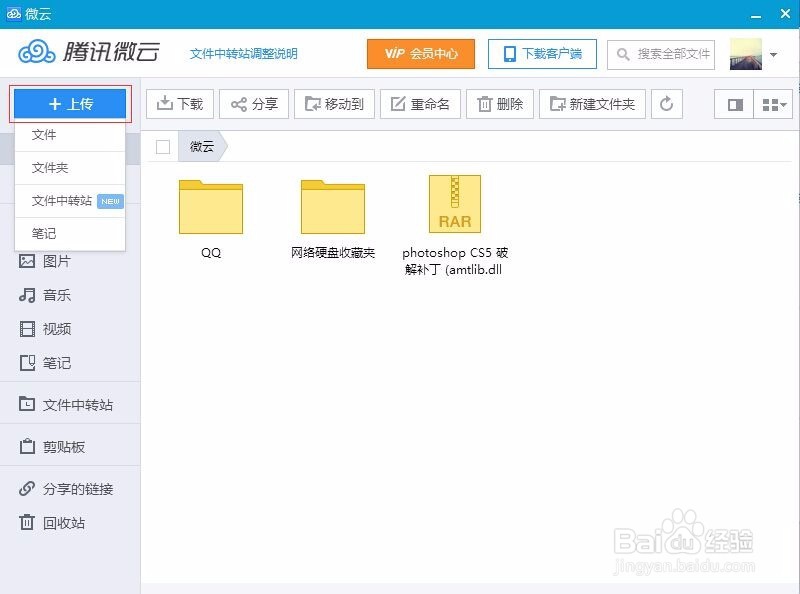Toggle the preview pane layout icon
The image size is (800, 594).
(x=734, y=105)
